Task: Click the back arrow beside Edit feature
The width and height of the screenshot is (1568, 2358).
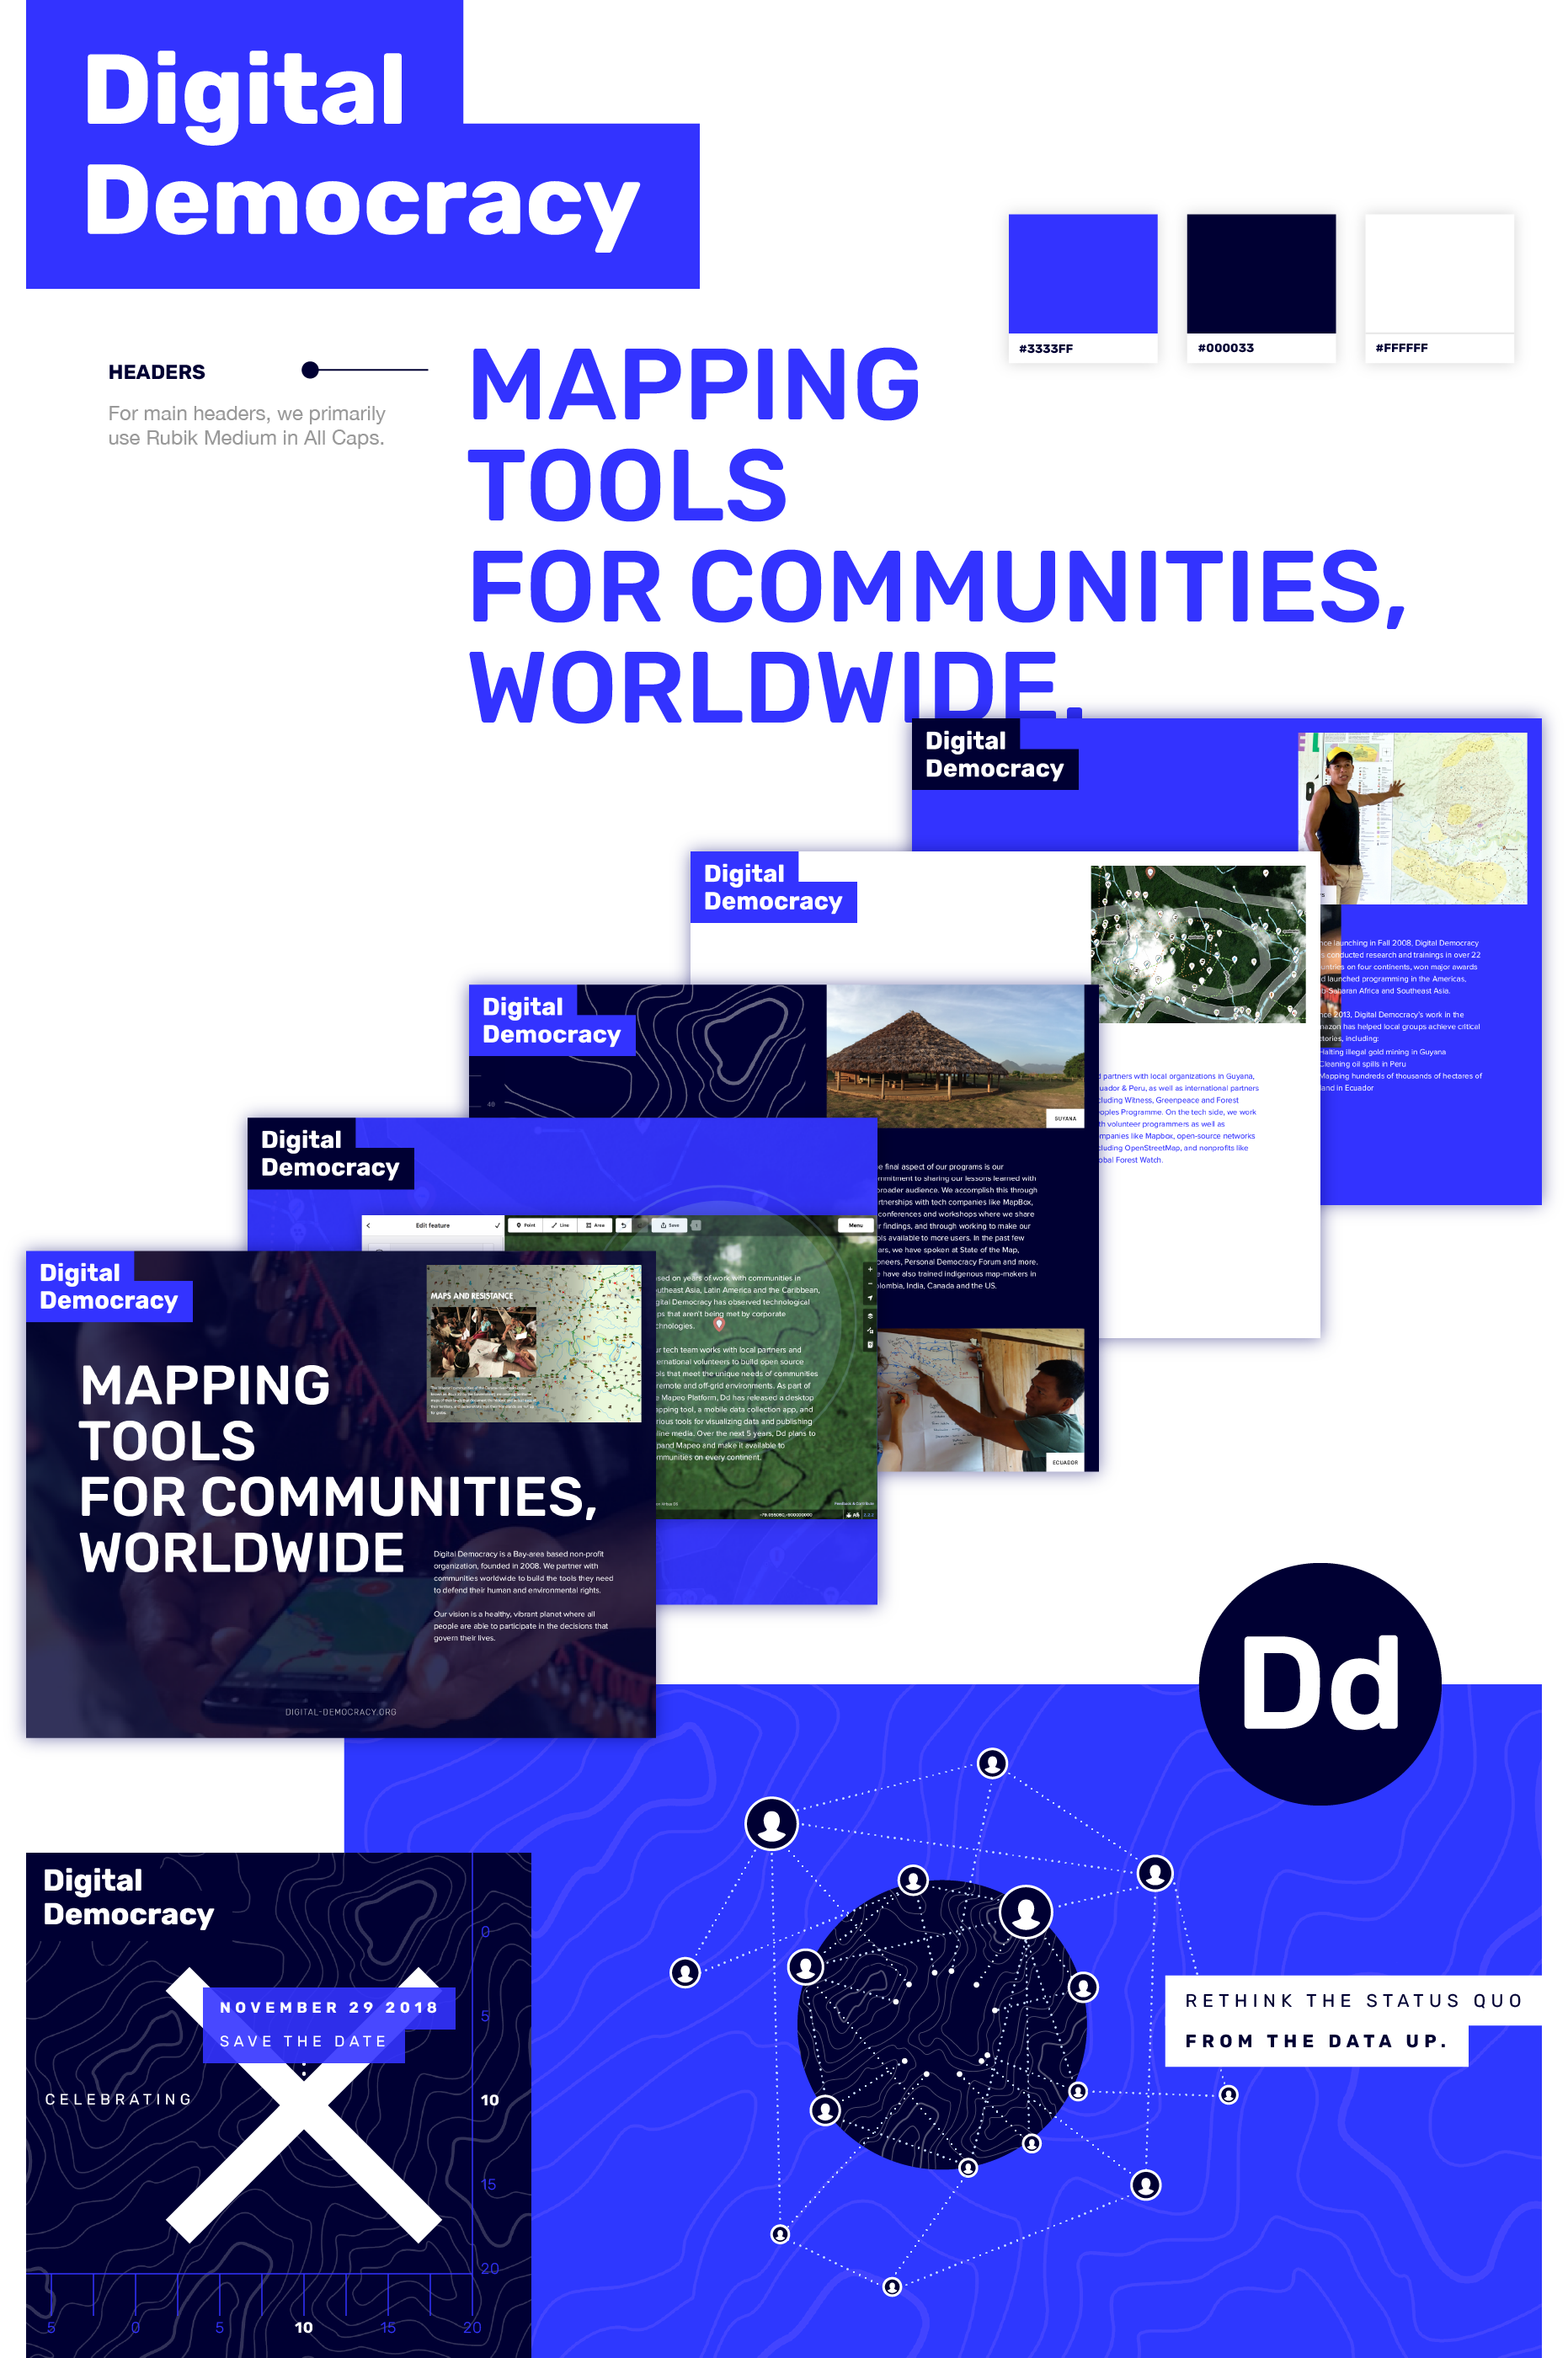Action: coord(368,1226)
